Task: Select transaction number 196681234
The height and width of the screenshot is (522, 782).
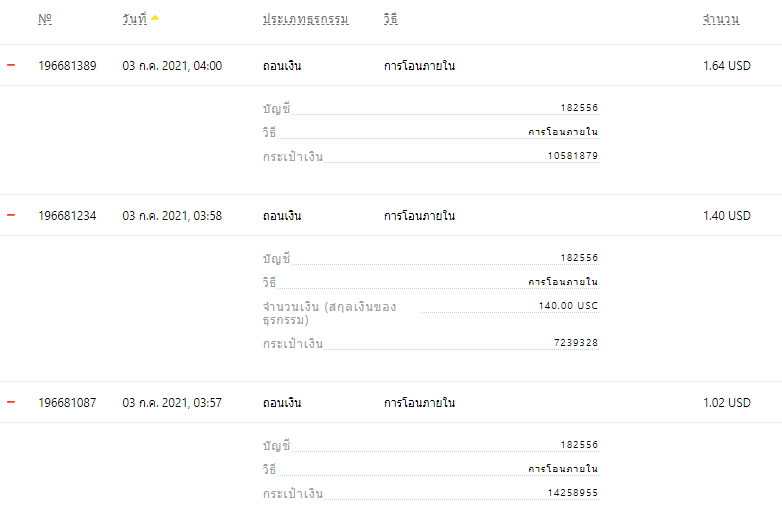Action: pyautogui.click(x=67, y=216)
